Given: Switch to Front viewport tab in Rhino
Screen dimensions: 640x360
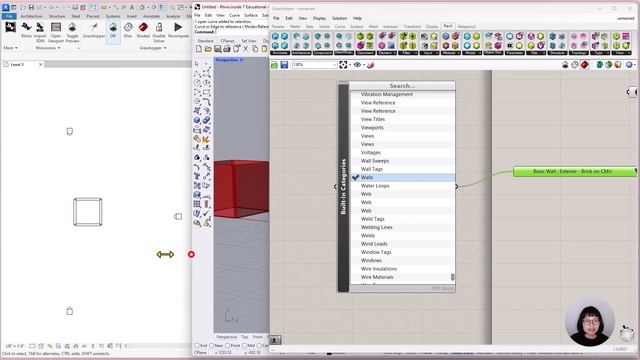Looking at the screenshot, I should tap(258, 337).
